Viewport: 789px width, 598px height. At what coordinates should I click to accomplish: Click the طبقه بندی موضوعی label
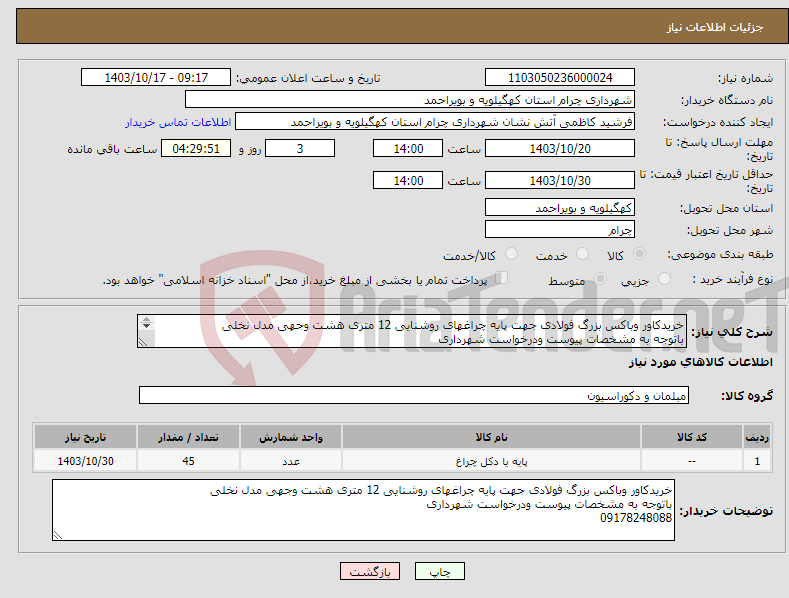point(720,254)
